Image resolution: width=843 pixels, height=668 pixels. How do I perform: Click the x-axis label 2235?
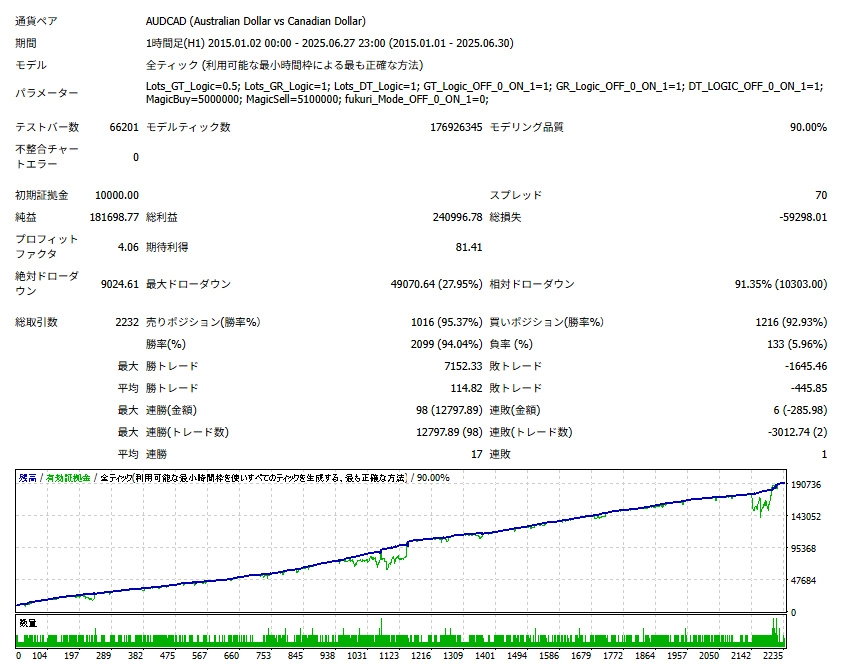point(773,656)
